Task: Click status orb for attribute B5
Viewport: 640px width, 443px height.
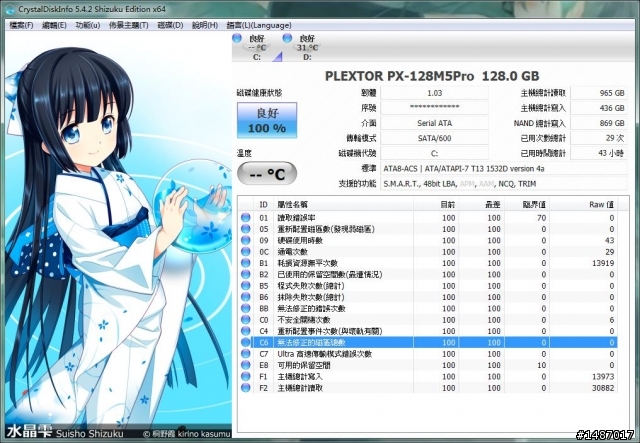Action: point(245,286)
